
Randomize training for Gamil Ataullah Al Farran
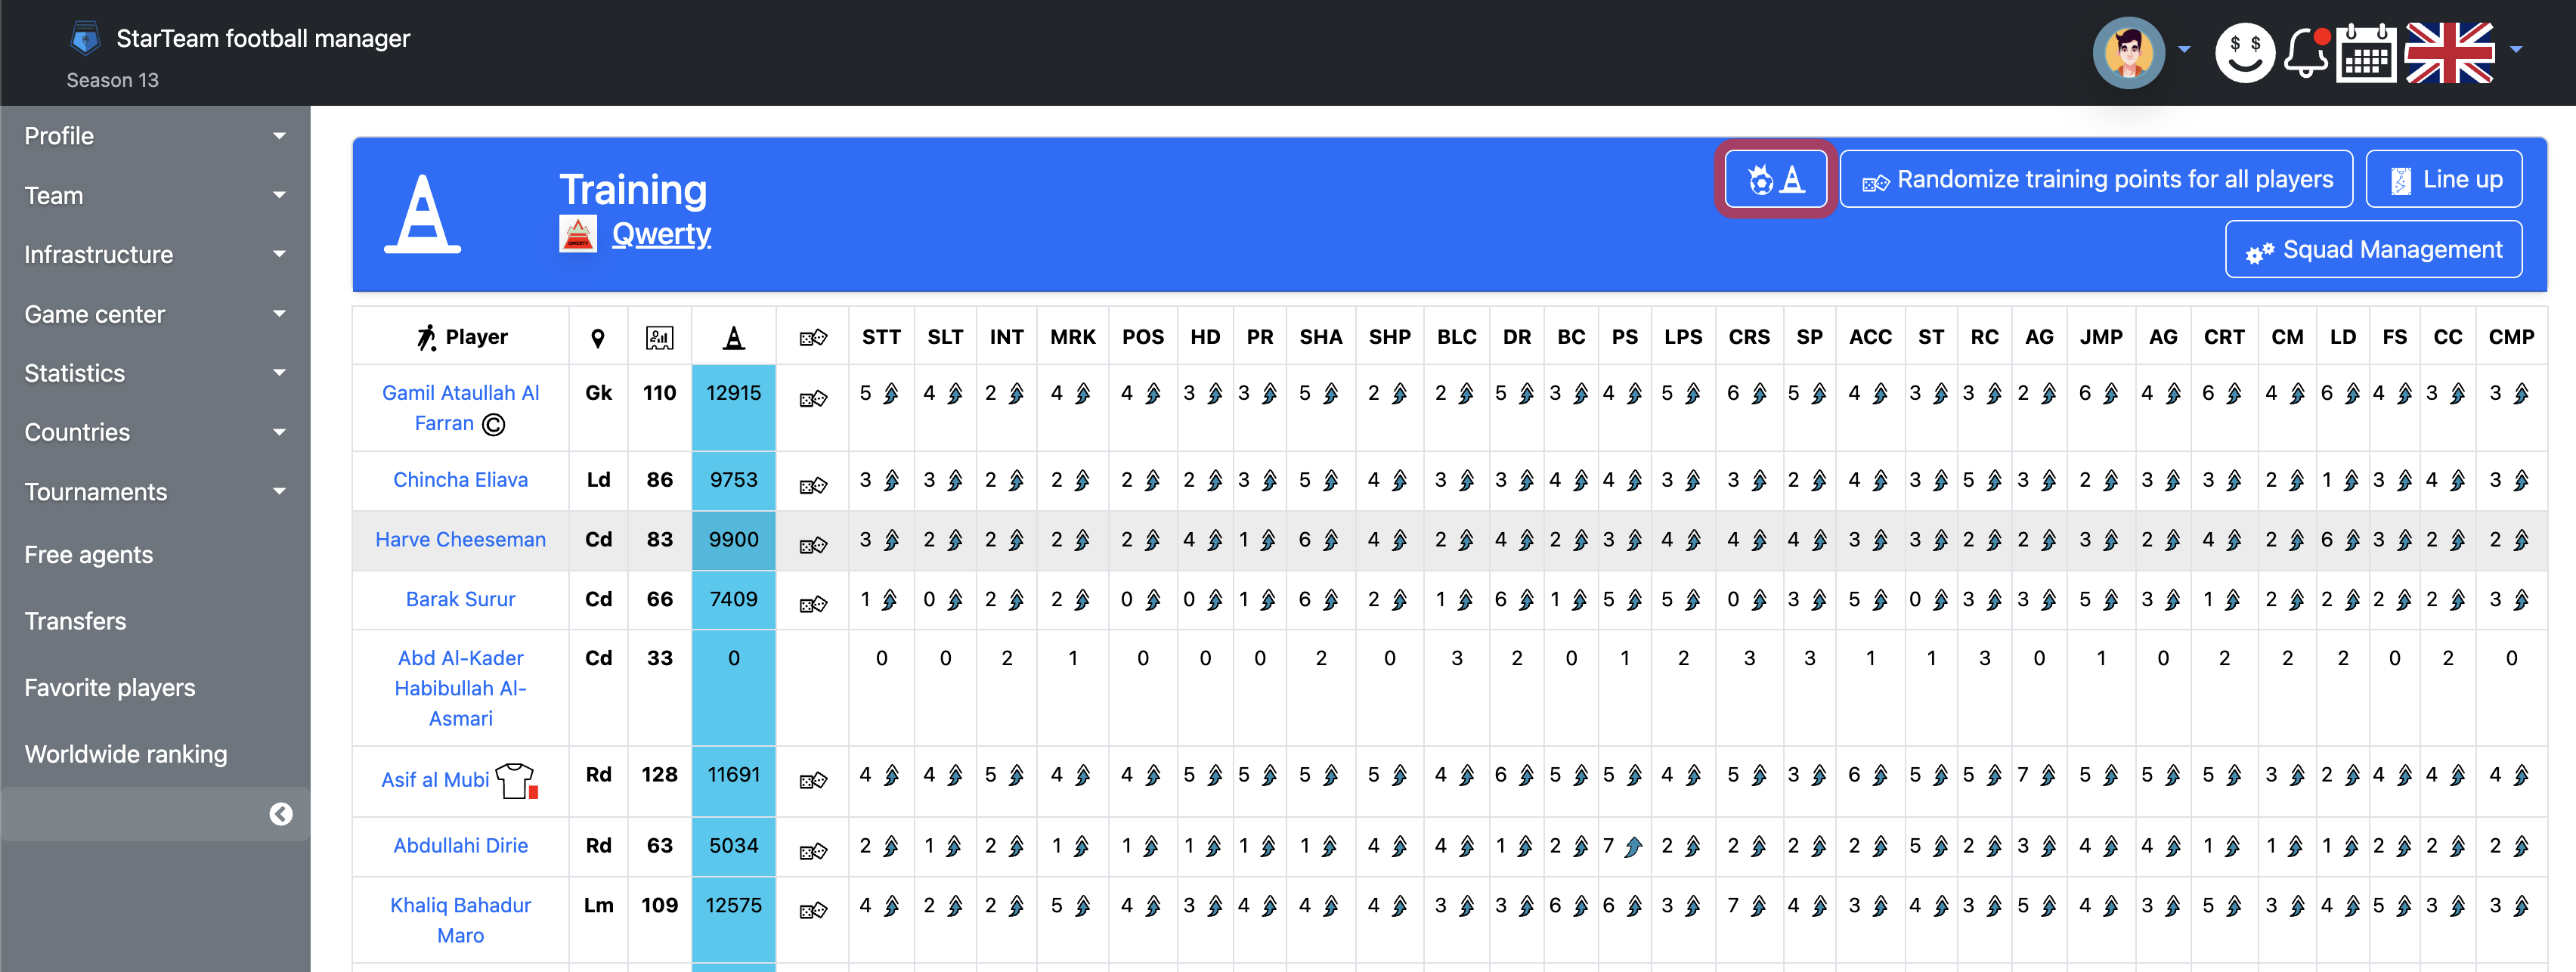click(813, 399)
